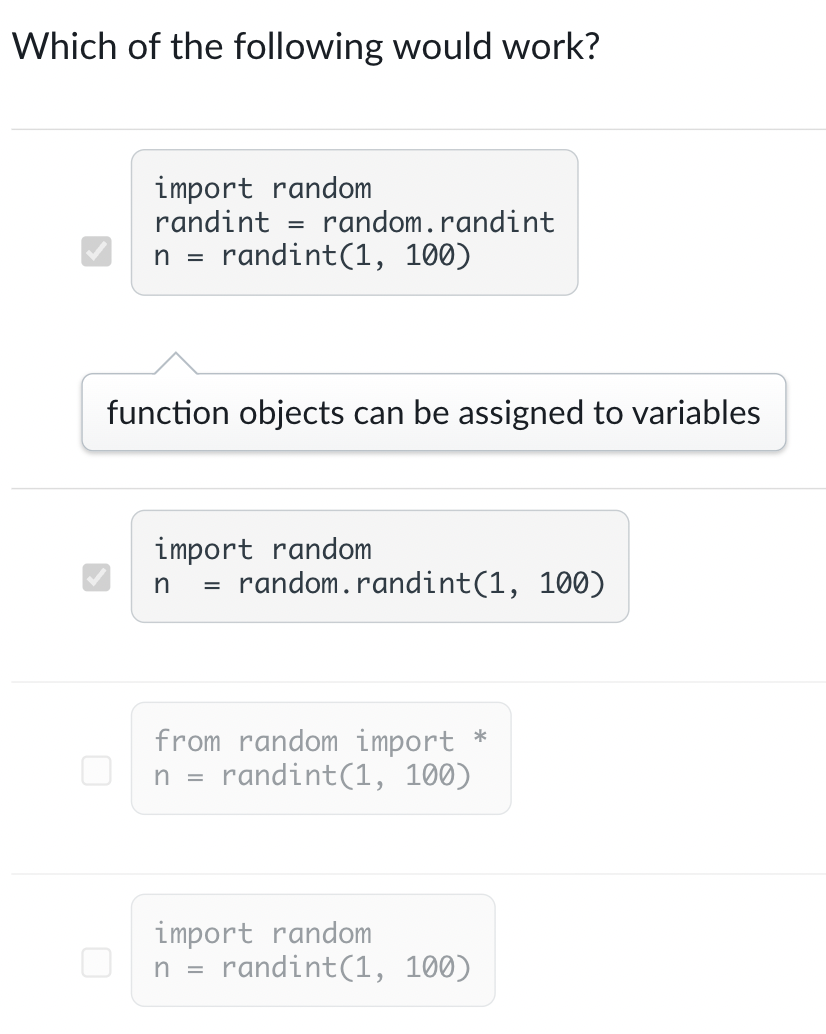
Task: Click the tooltip's pointer arrow
Action: point(175,362)
